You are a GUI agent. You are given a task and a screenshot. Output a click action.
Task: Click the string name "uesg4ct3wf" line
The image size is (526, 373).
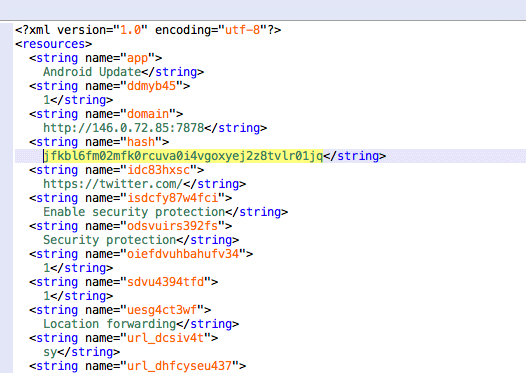120,310
